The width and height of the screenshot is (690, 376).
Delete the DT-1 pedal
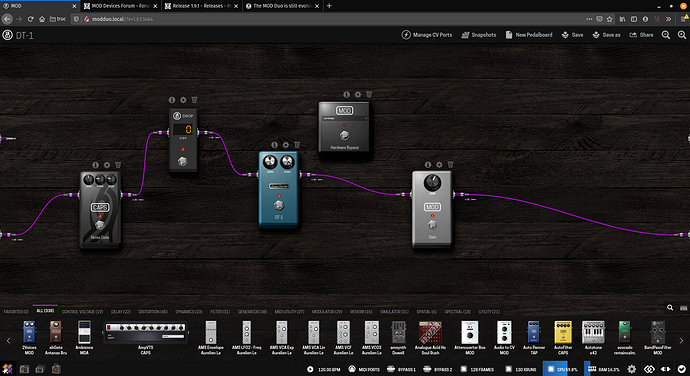tap(297, 144)
